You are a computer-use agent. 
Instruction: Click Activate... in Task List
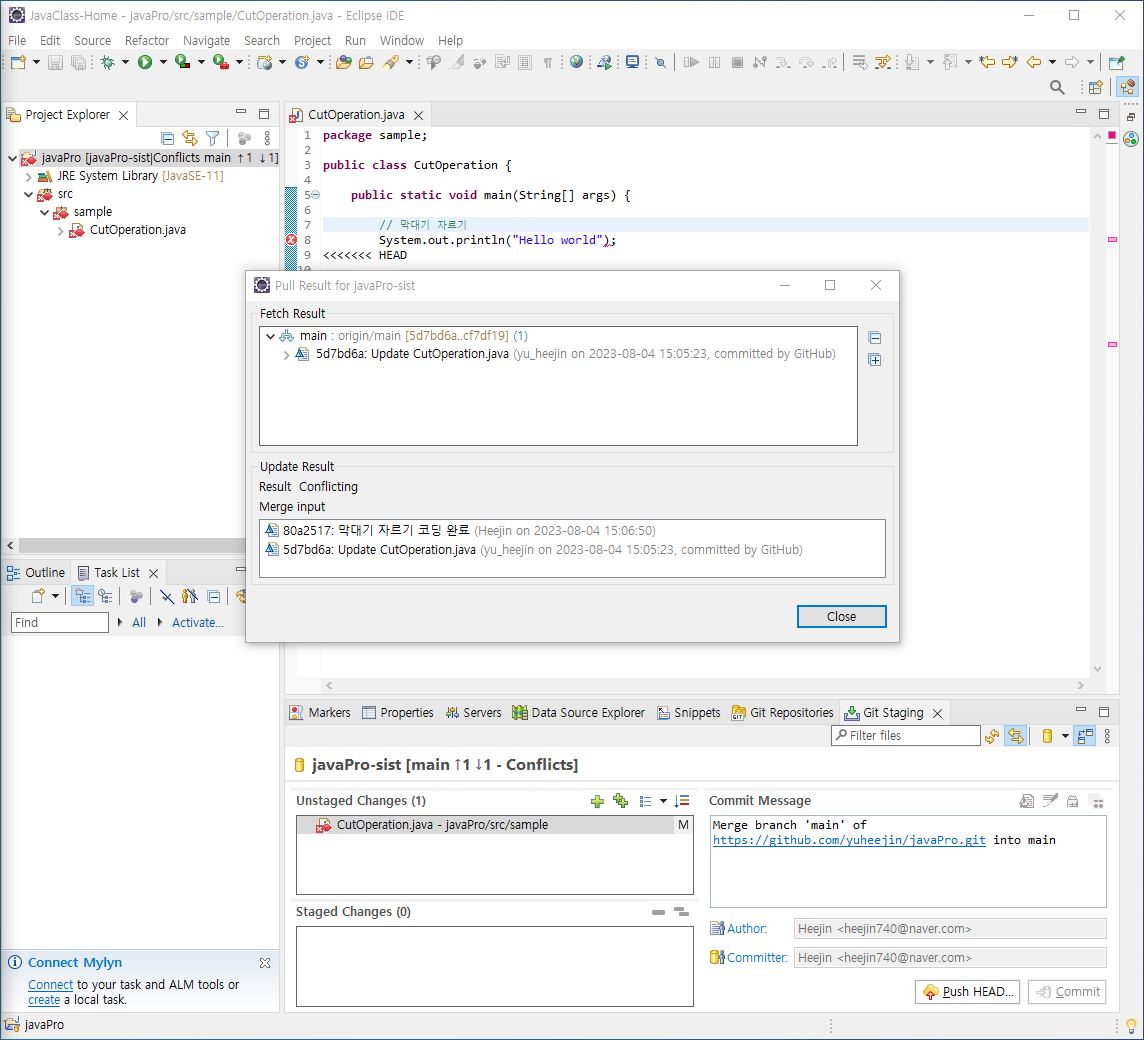[x=198, y=623]
